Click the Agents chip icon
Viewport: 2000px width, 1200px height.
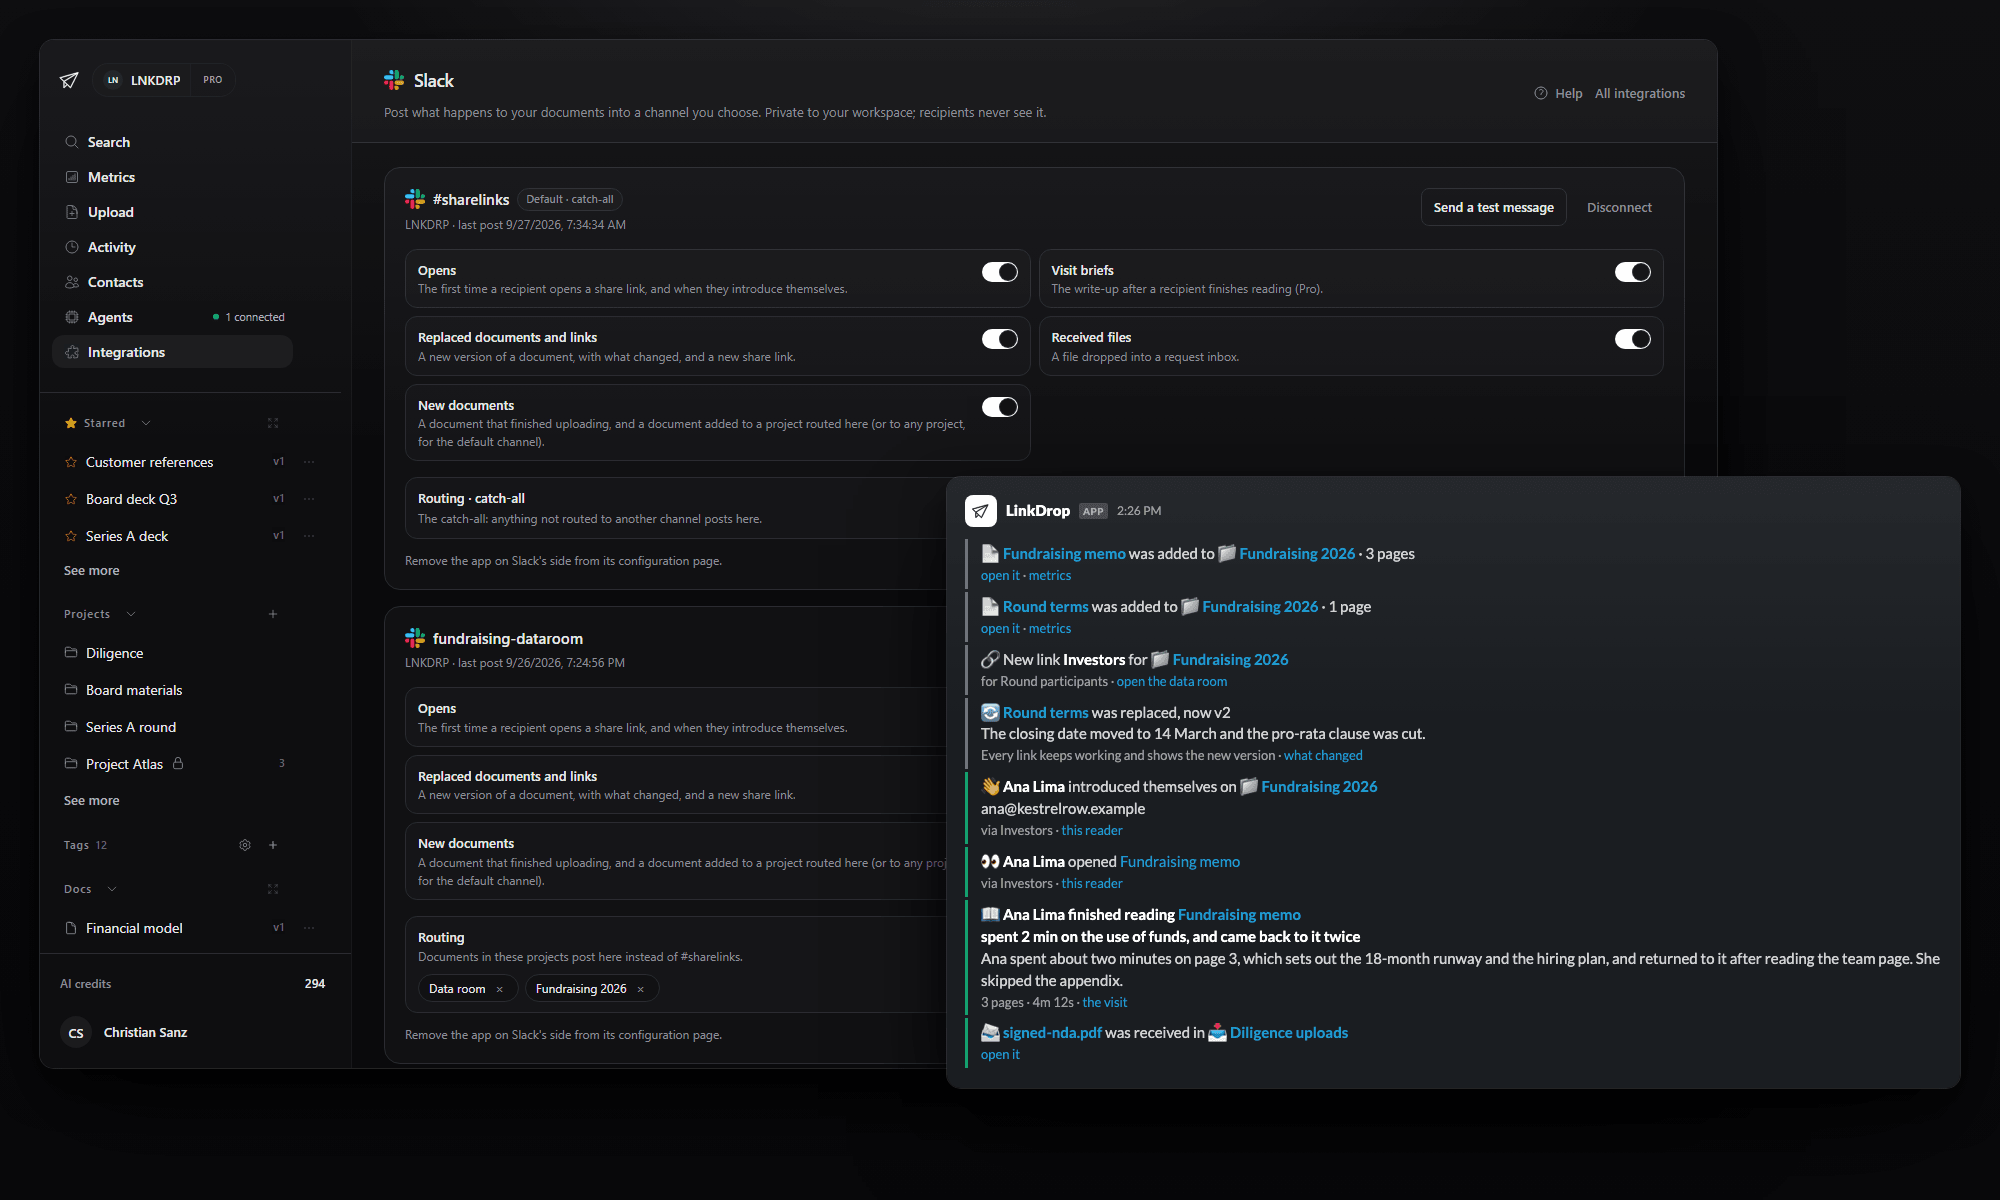(72, 317)
